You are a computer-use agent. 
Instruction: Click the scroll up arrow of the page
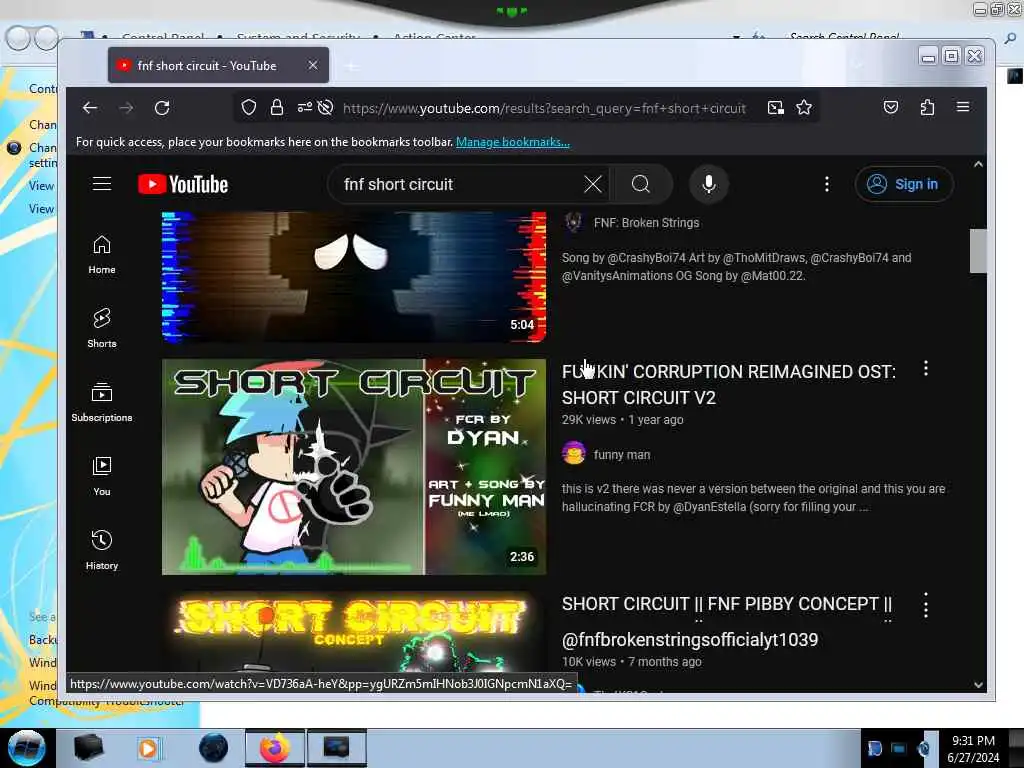pos(978,165)
